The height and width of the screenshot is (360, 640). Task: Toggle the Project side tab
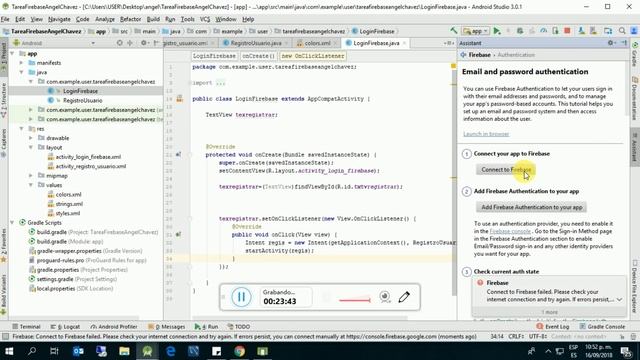click(x=4, y=57)
